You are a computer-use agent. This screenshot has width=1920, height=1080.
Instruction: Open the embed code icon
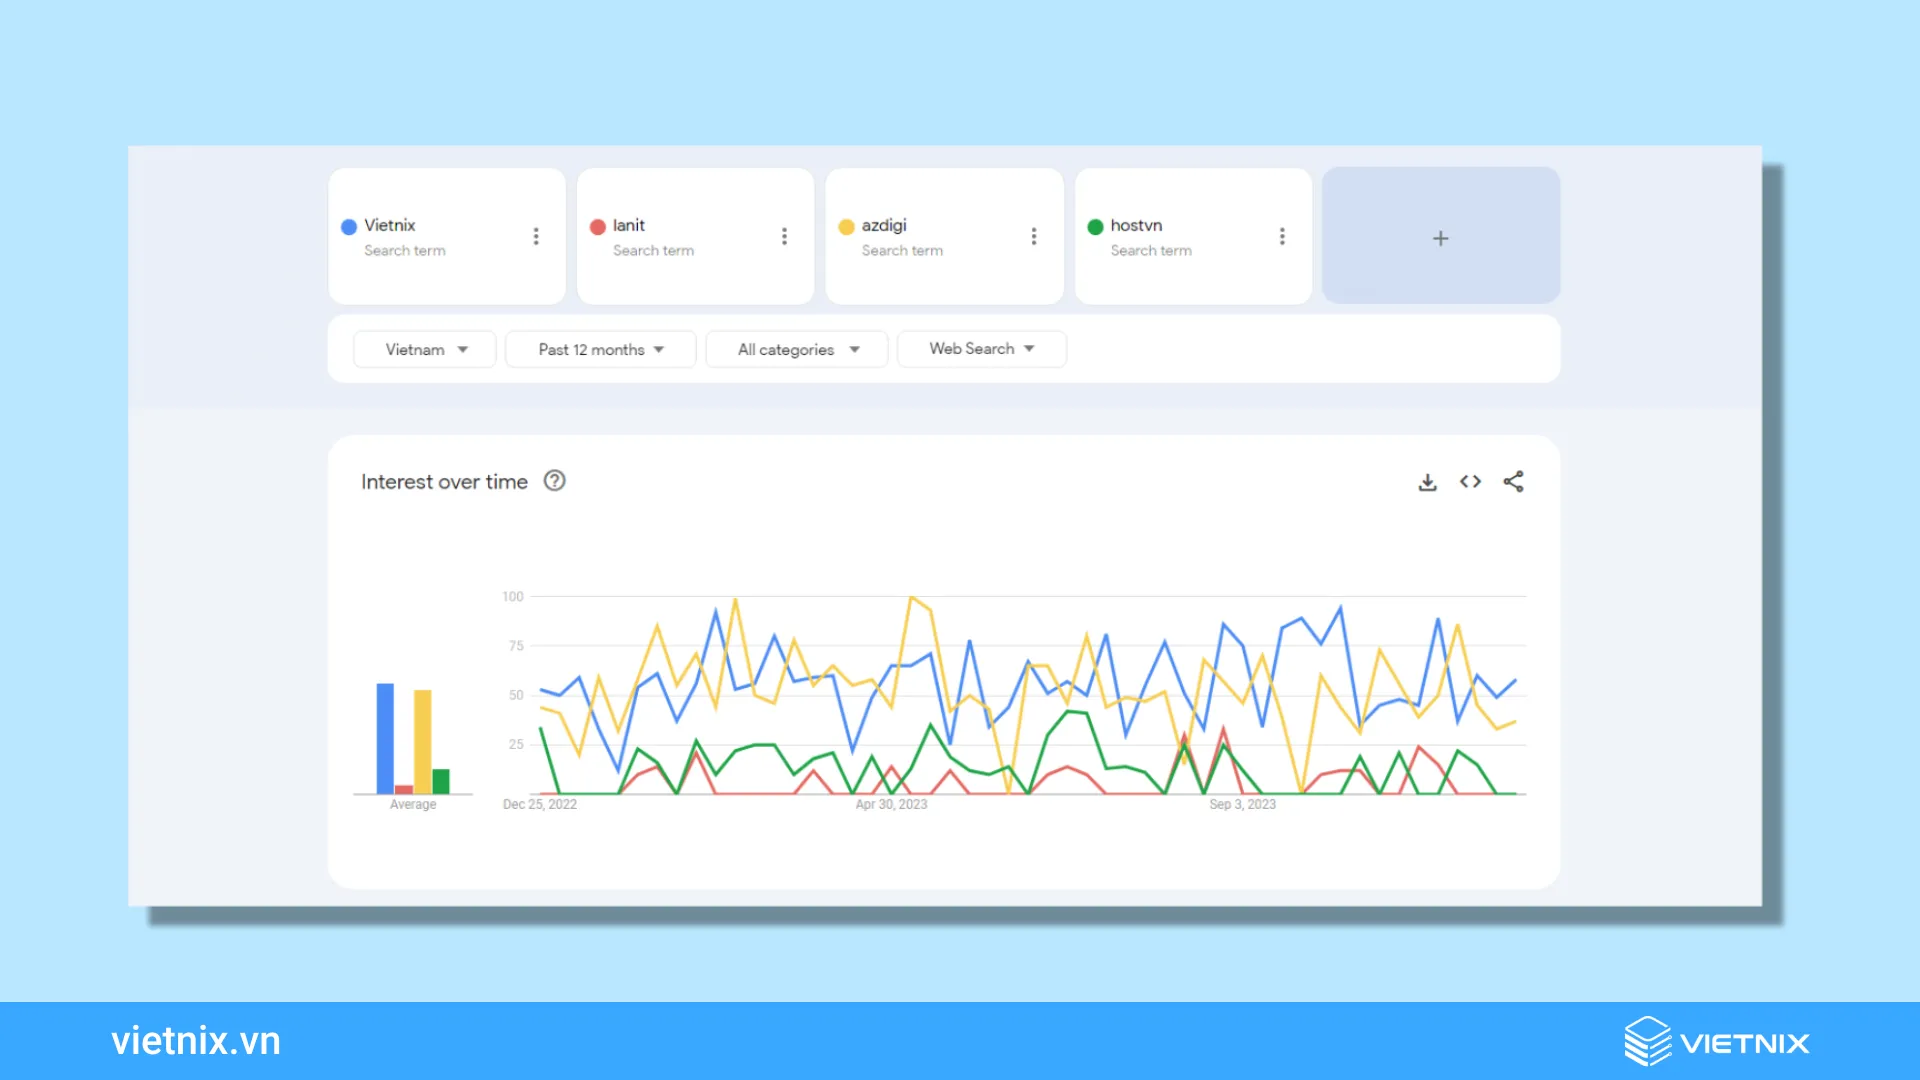click(1470, 482)
